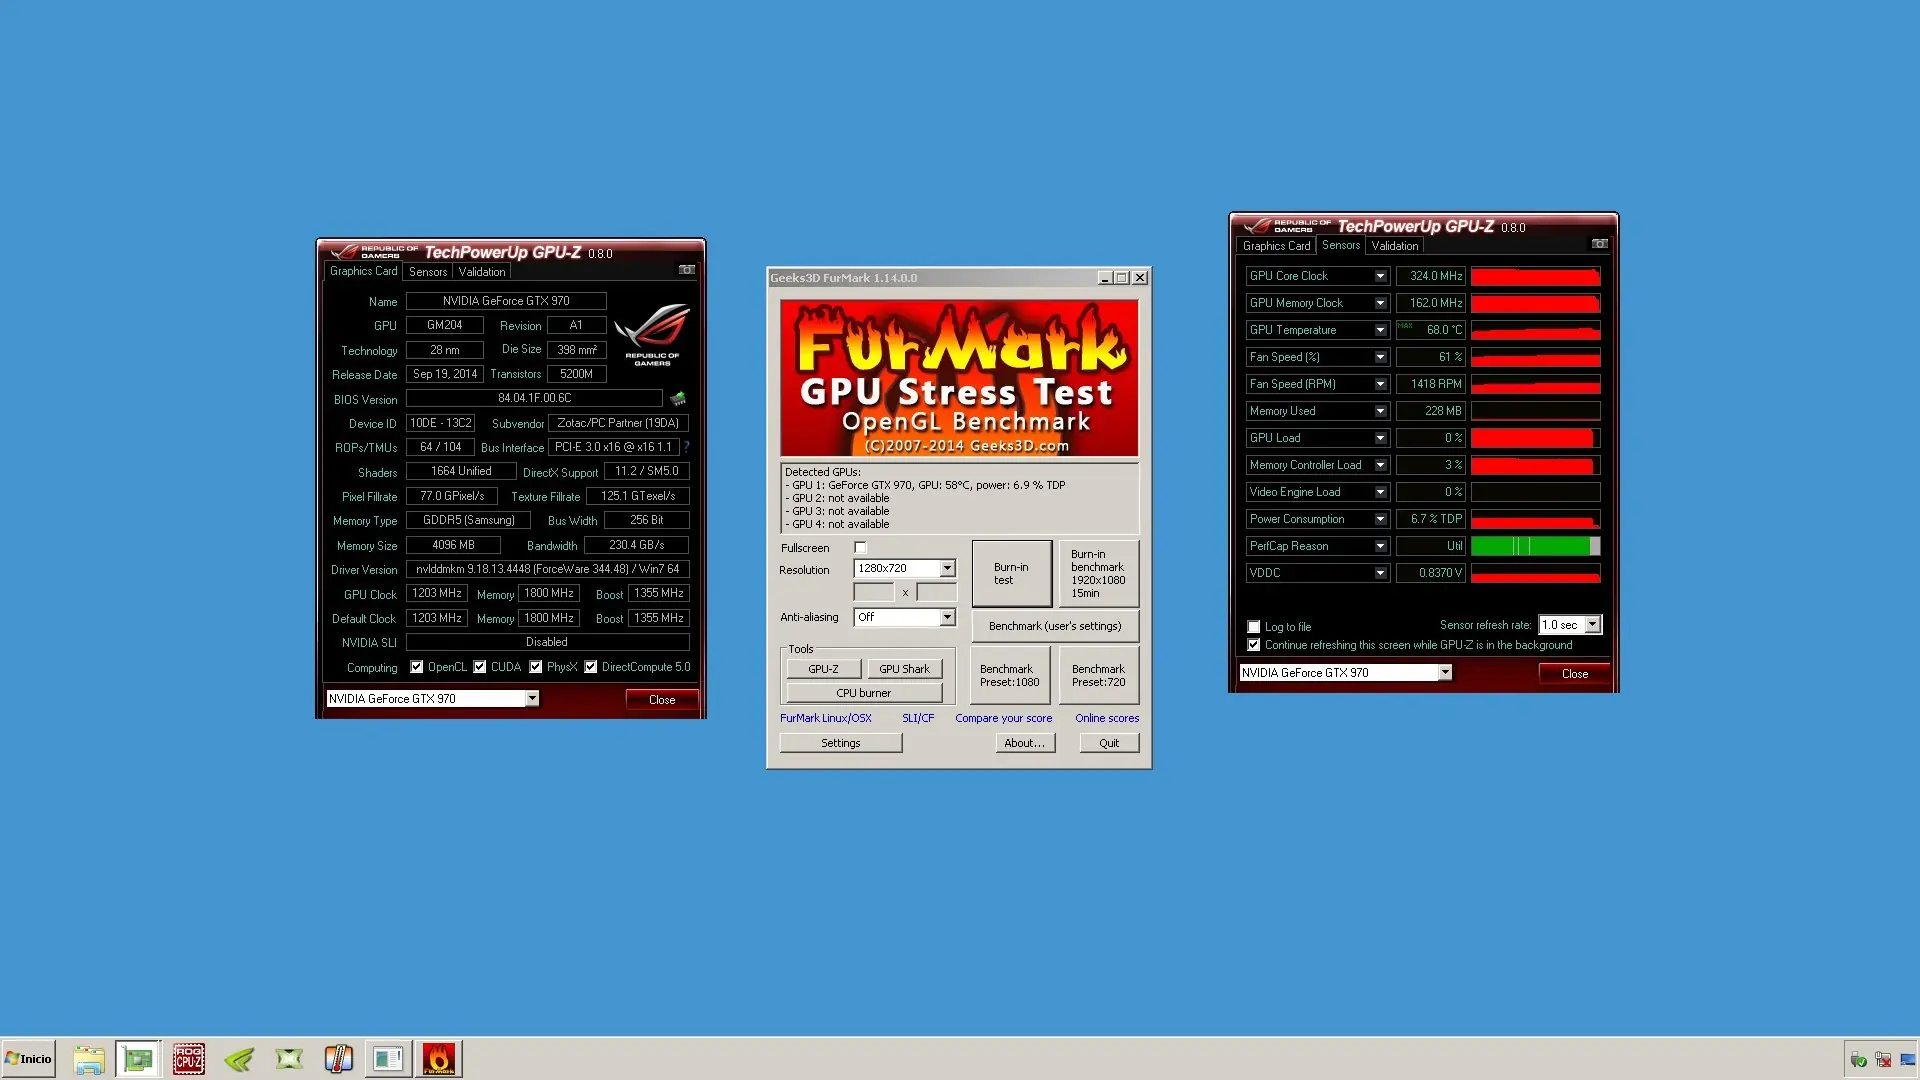
Task: Open the thermometer temperature app in taskbar
Action: [x=339, y=1059]
